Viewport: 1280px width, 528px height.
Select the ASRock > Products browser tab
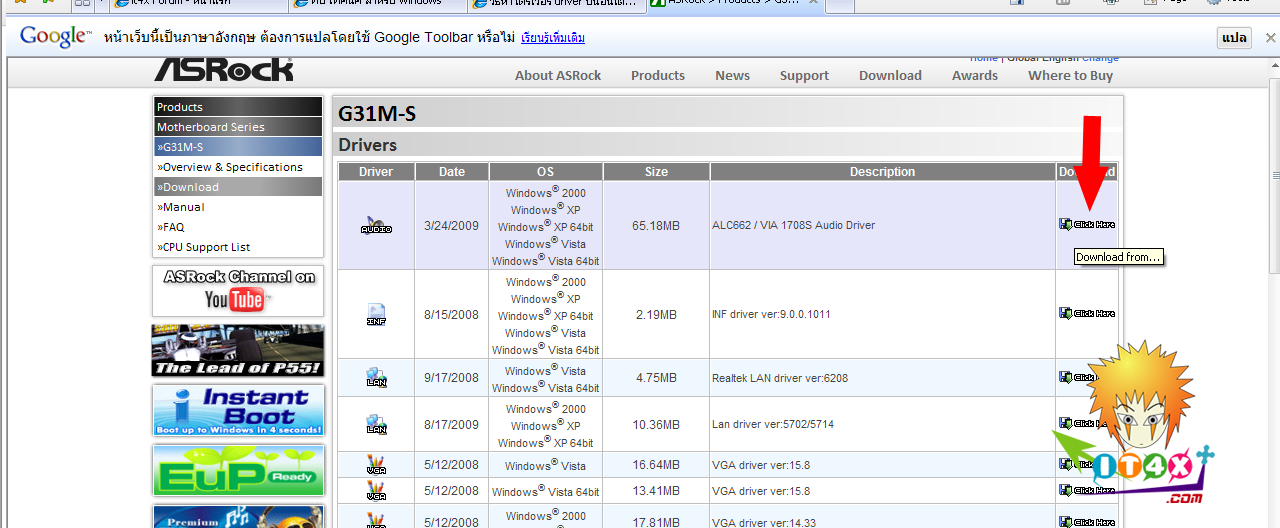(x=737, y=3)
